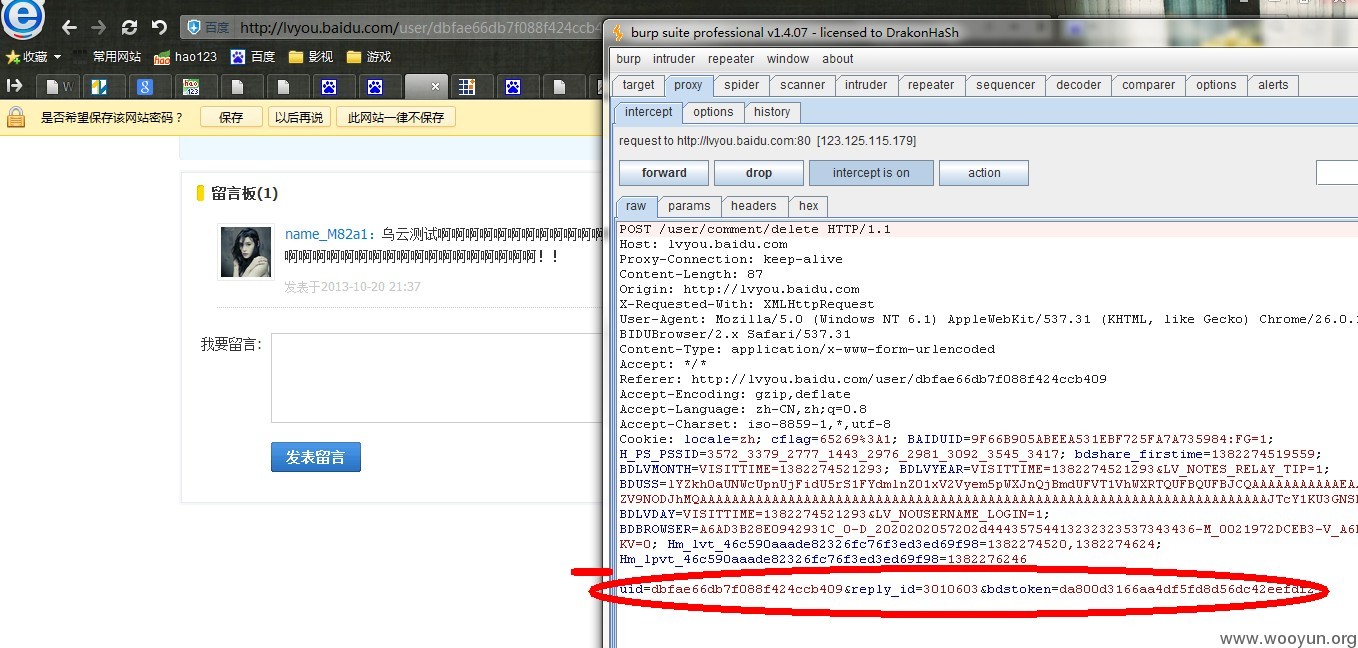
Task: Select the hex view tab
Action: 808,206
